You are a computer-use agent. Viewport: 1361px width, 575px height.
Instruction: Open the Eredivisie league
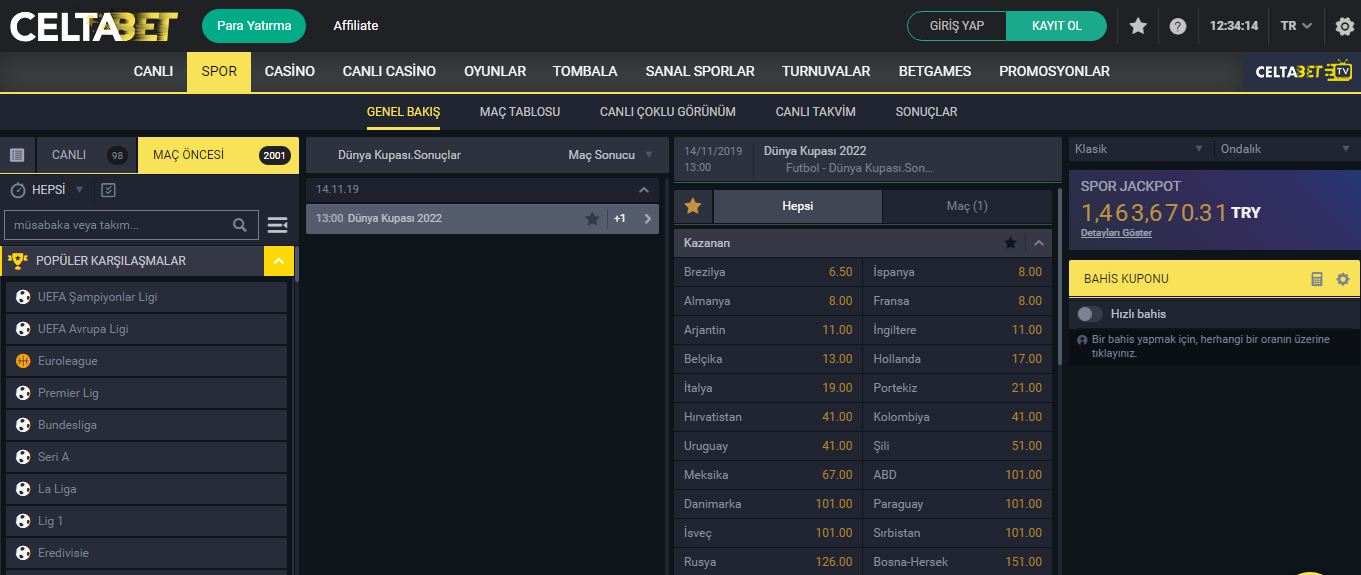tap(147, 553)
